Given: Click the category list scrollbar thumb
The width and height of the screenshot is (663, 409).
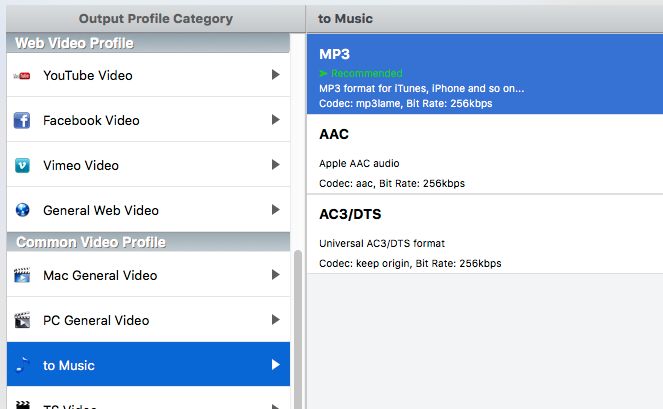Looking at the screenshot, I should tap(298, 329).
